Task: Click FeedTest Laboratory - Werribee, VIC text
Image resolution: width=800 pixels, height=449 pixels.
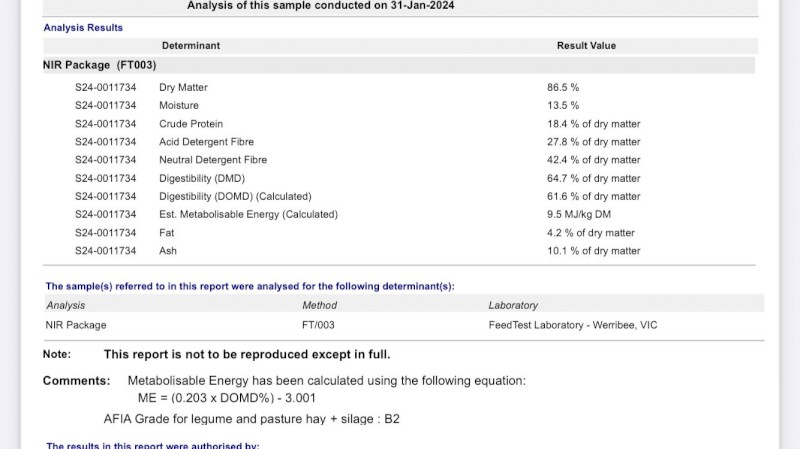Action: click(x=572, y=325)
